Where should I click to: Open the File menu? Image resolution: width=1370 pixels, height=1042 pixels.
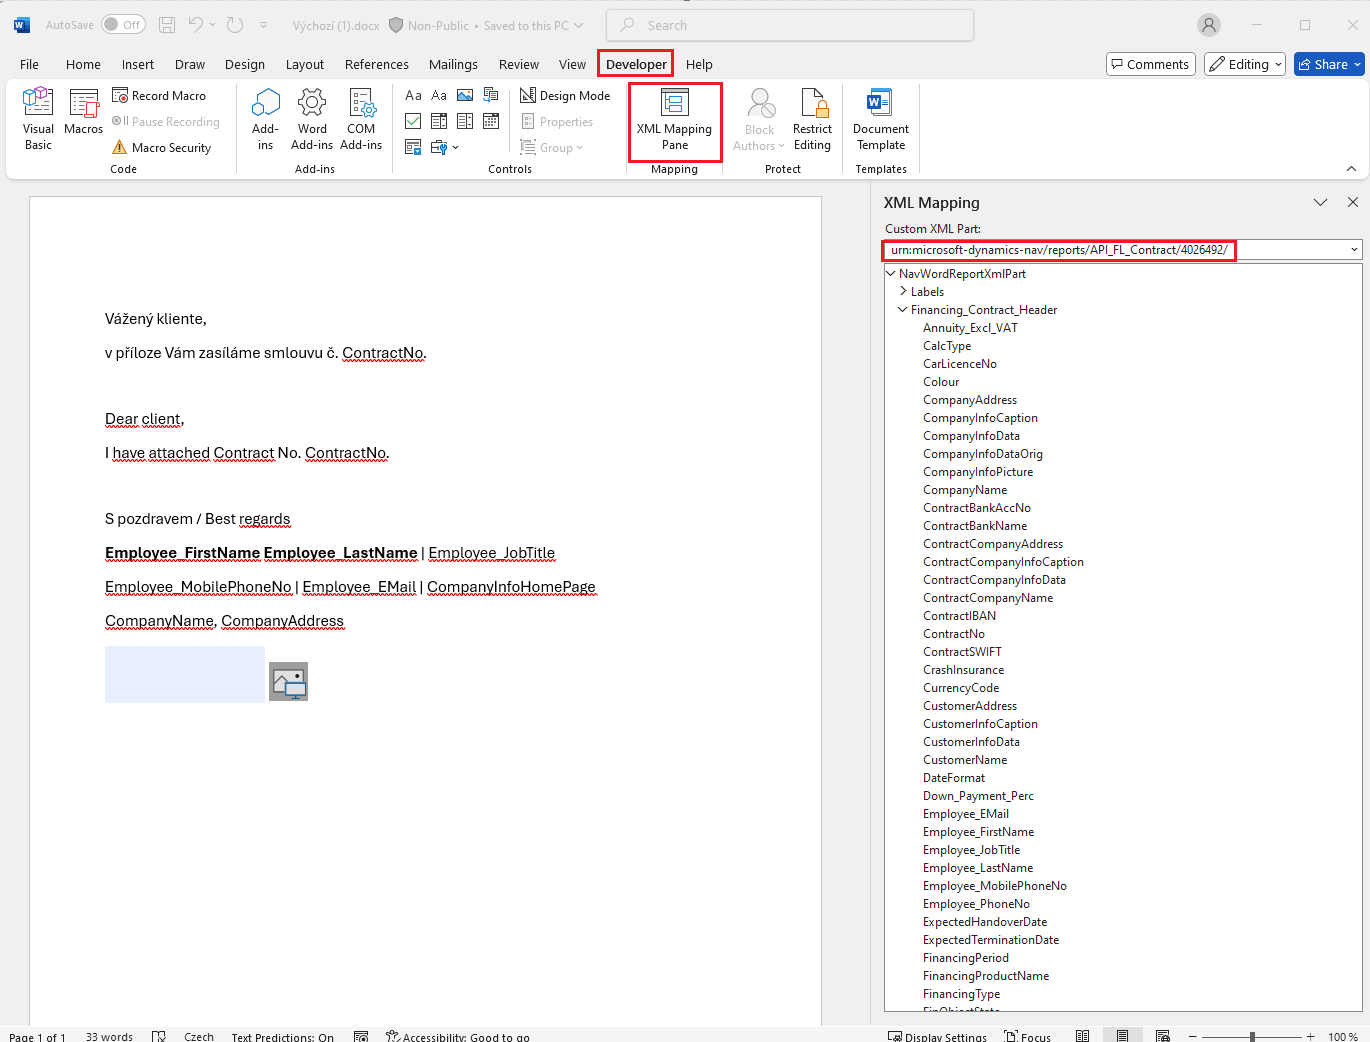click(30, 65)
